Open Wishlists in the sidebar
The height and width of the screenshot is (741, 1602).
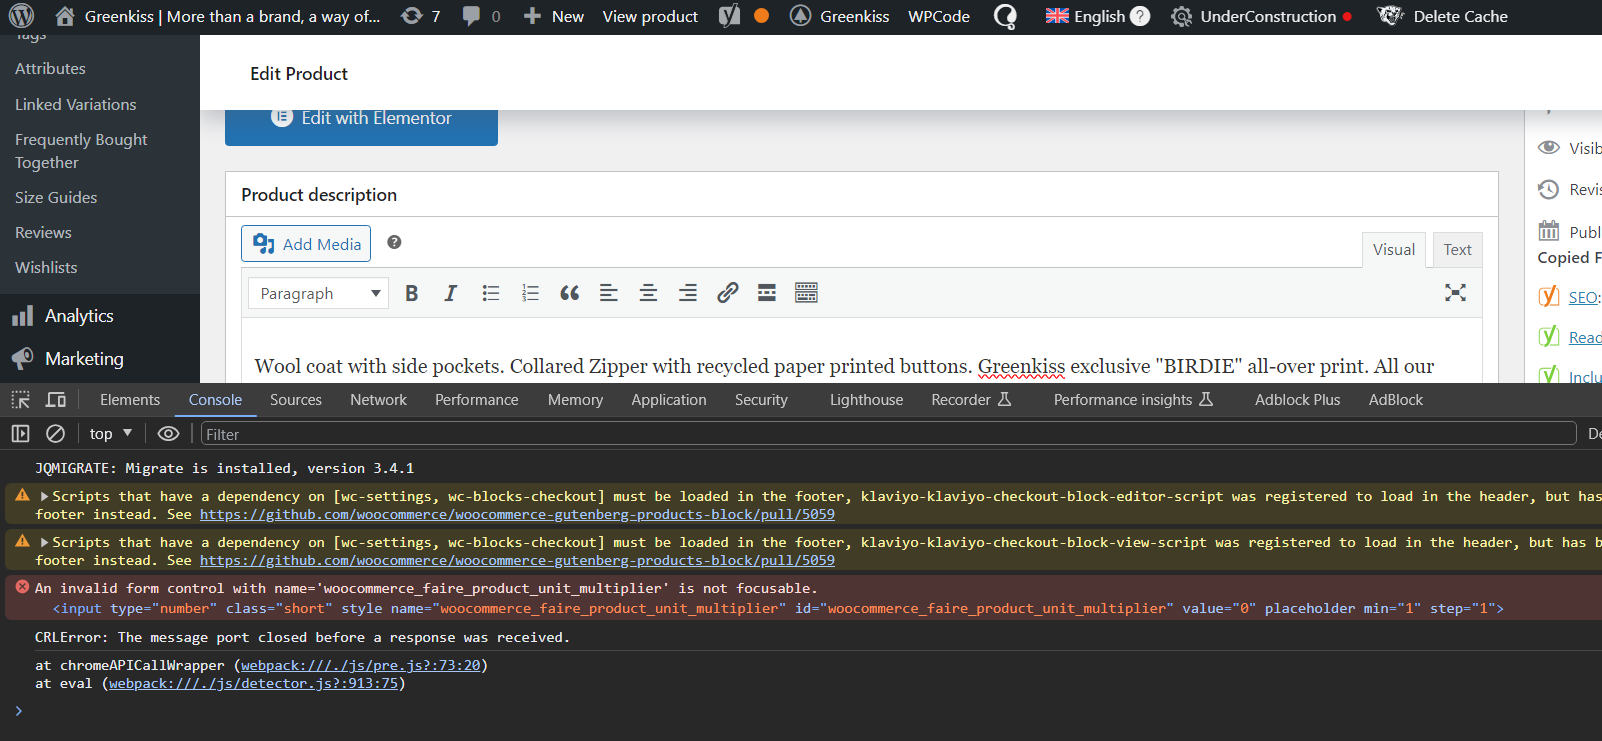[x=46, y=267]
